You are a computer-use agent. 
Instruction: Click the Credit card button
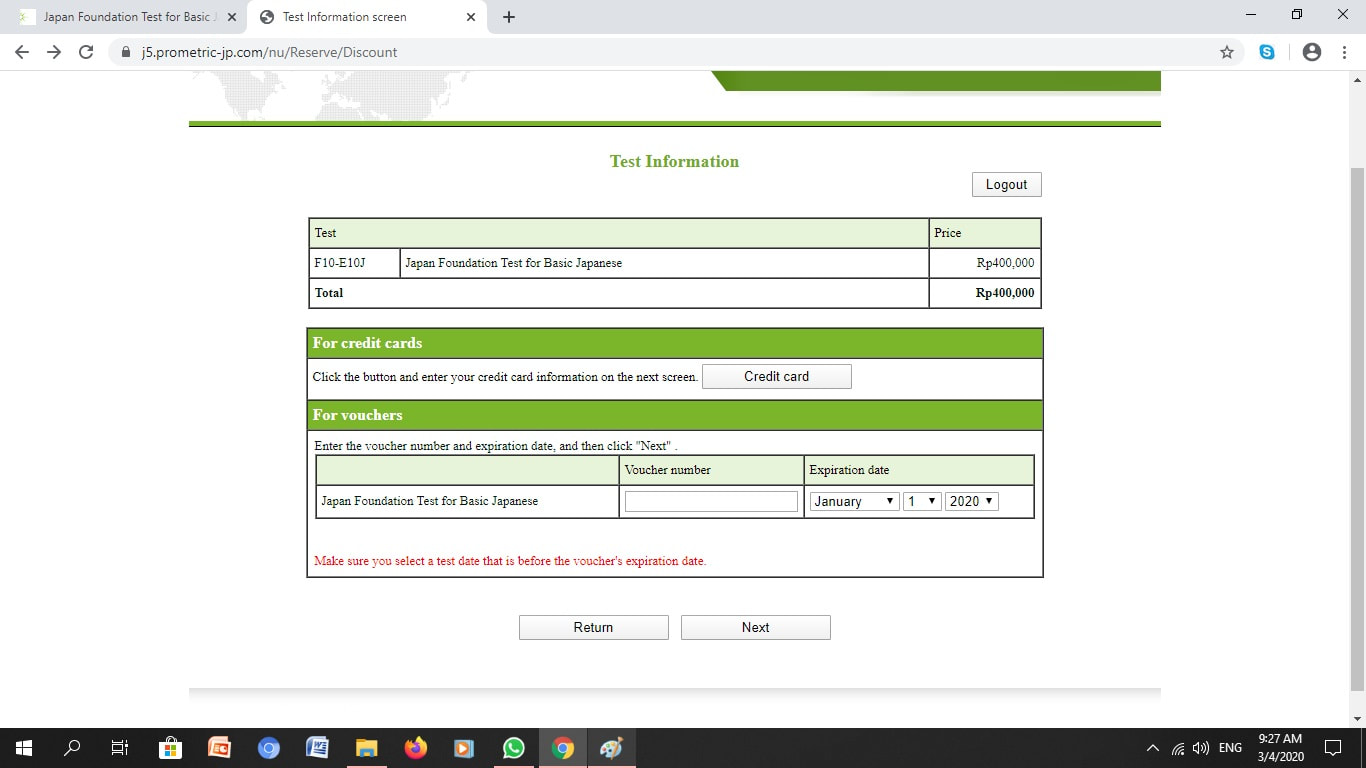[777, 376]
